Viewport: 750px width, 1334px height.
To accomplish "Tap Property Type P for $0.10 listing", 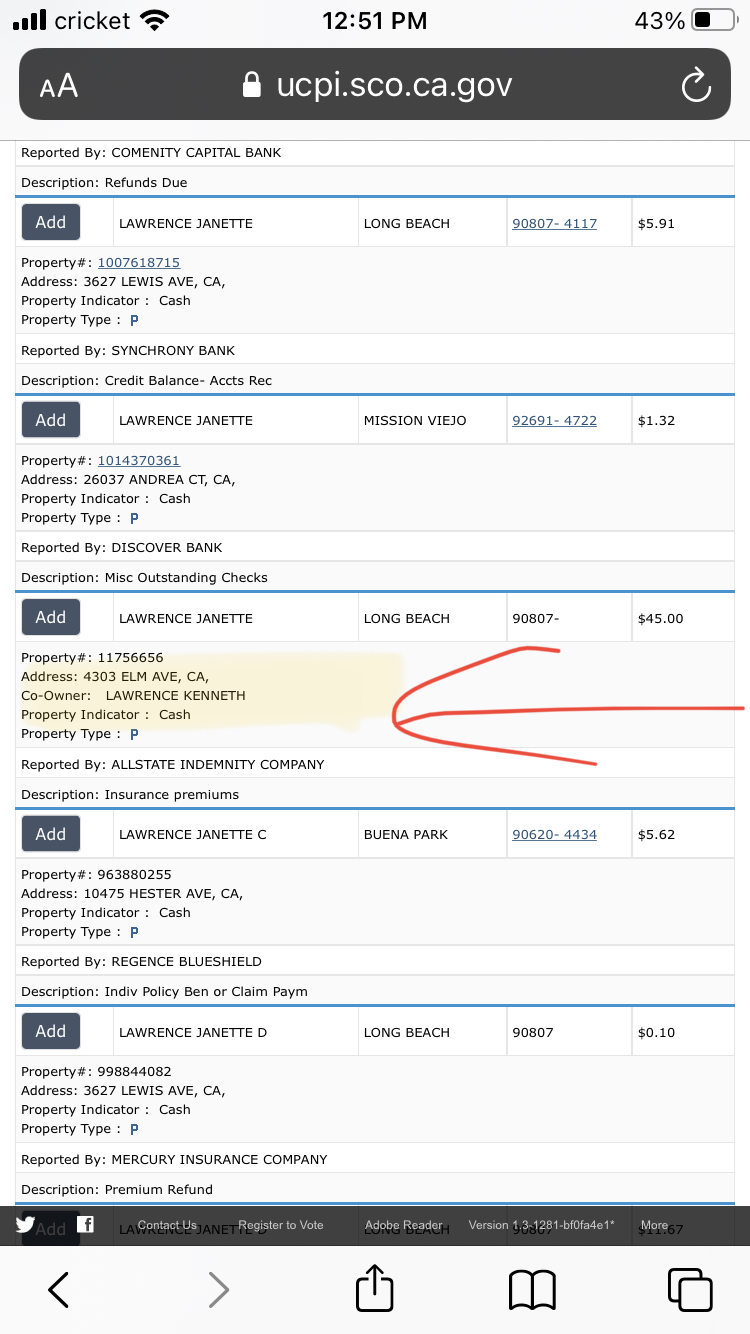I will point(134,1129).
